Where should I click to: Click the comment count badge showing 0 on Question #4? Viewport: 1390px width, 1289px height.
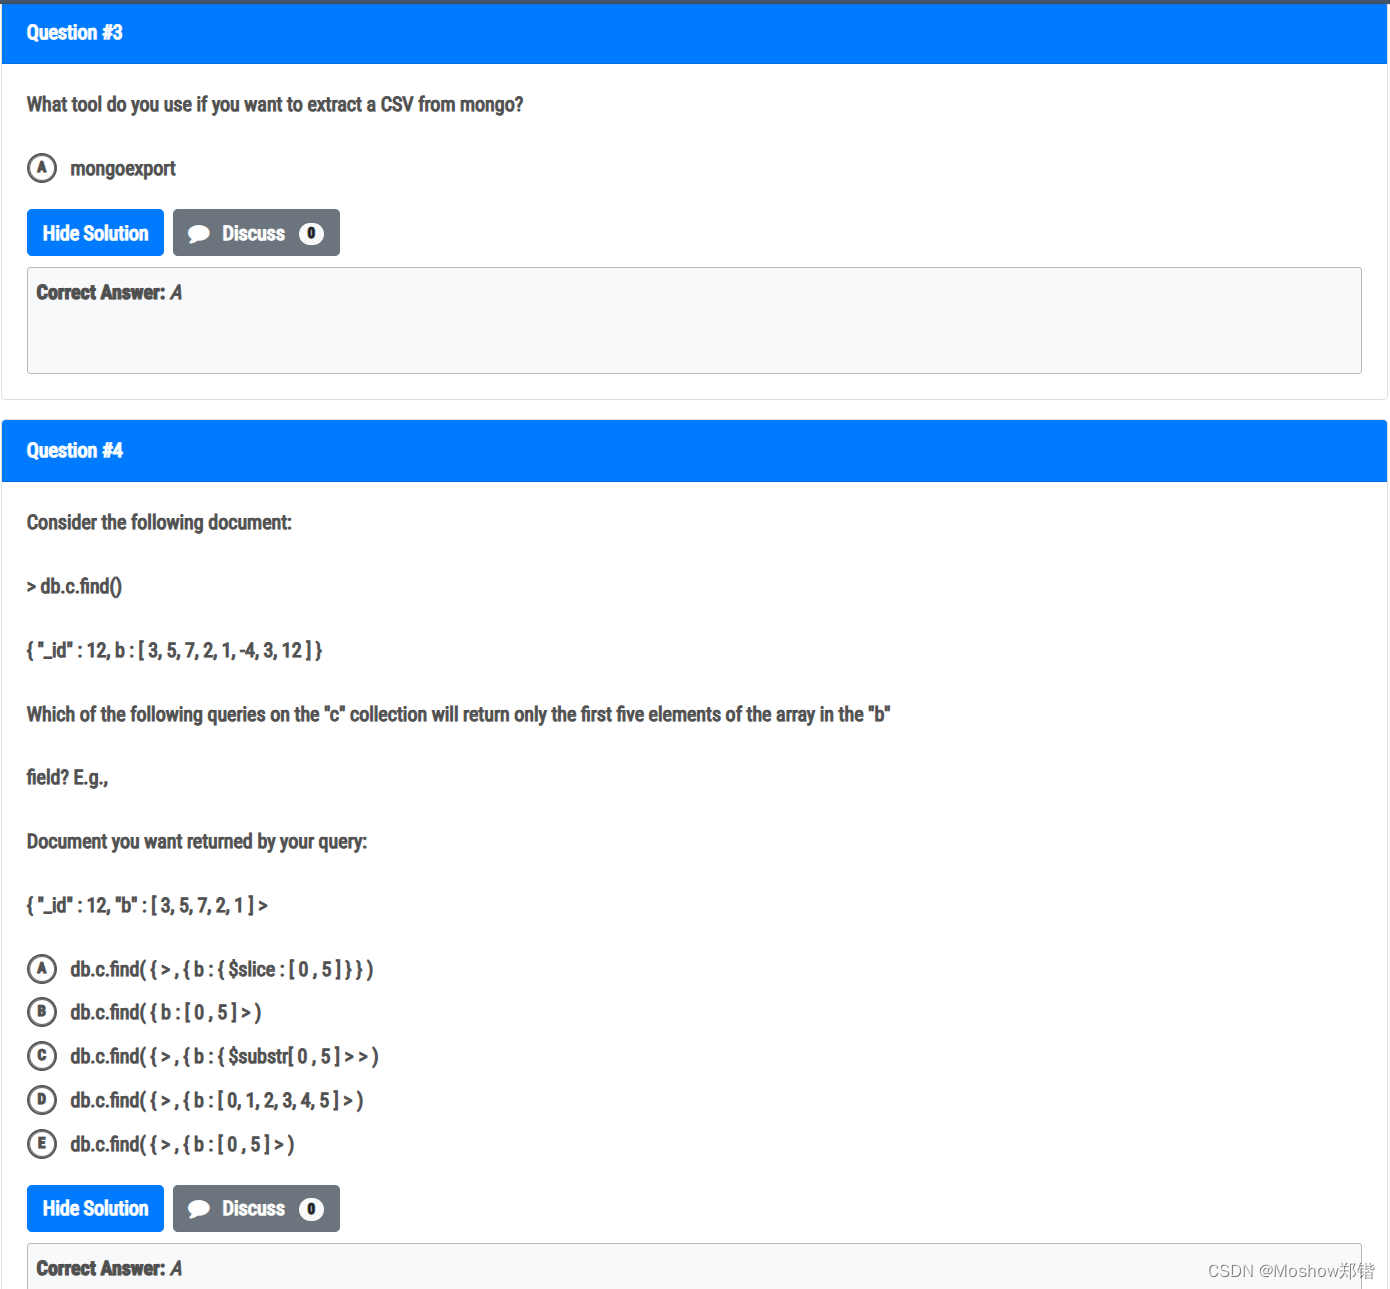pyautogui.click(x=311, y=1209)
